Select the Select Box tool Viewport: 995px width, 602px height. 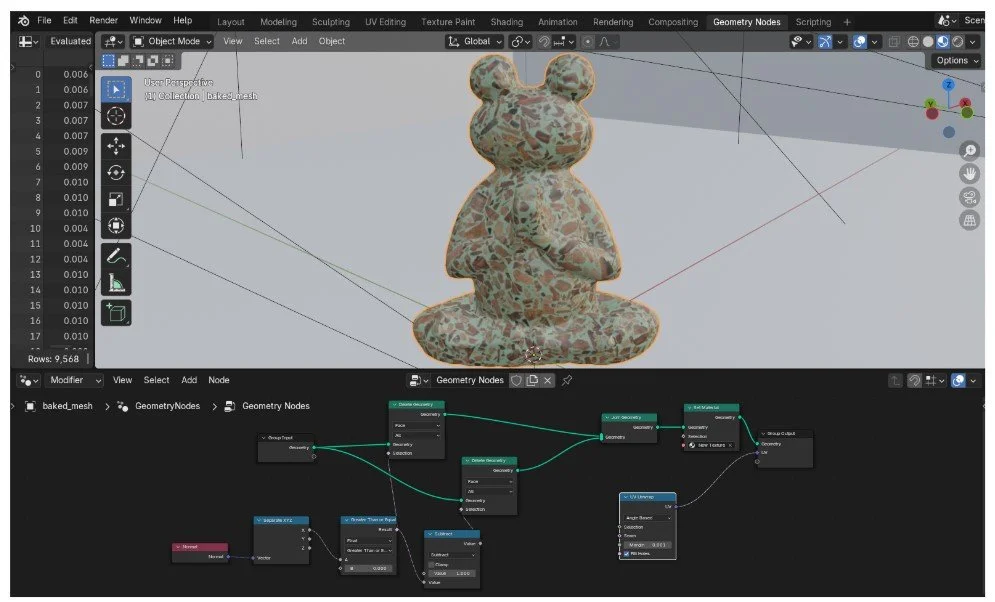(x=116, y=89)
